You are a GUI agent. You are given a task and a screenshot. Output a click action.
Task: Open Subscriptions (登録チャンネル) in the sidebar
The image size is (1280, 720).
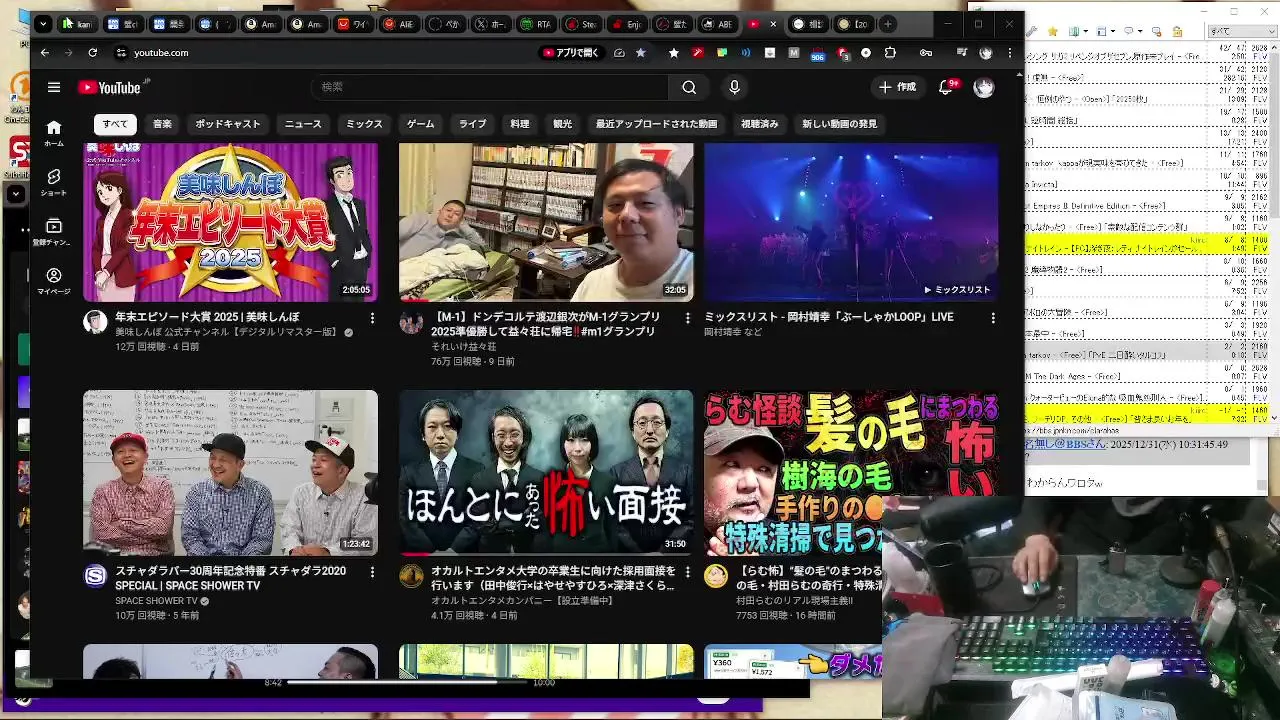54,232
